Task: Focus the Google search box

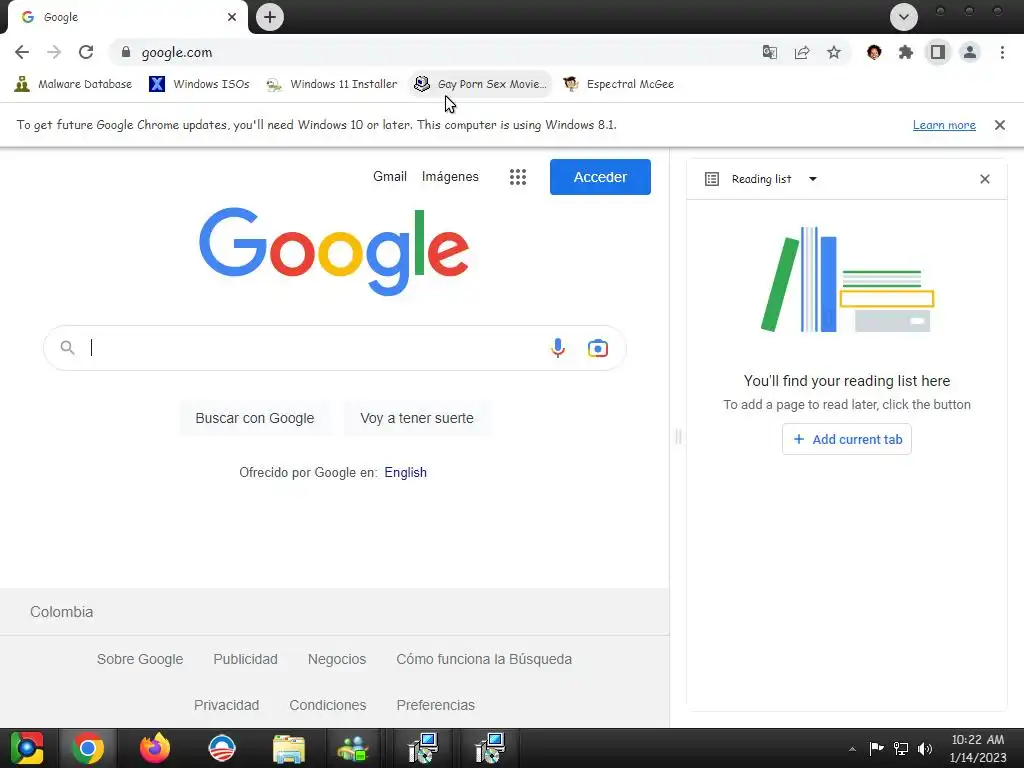Action: point(334,348)
